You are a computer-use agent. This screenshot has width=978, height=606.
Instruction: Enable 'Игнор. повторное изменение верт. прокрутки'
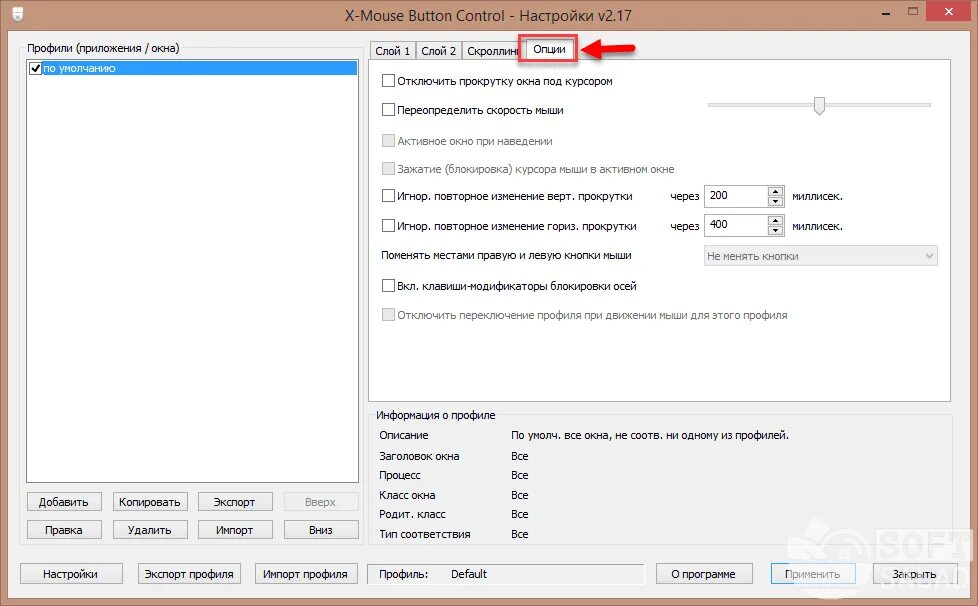[x=388, y=196]
